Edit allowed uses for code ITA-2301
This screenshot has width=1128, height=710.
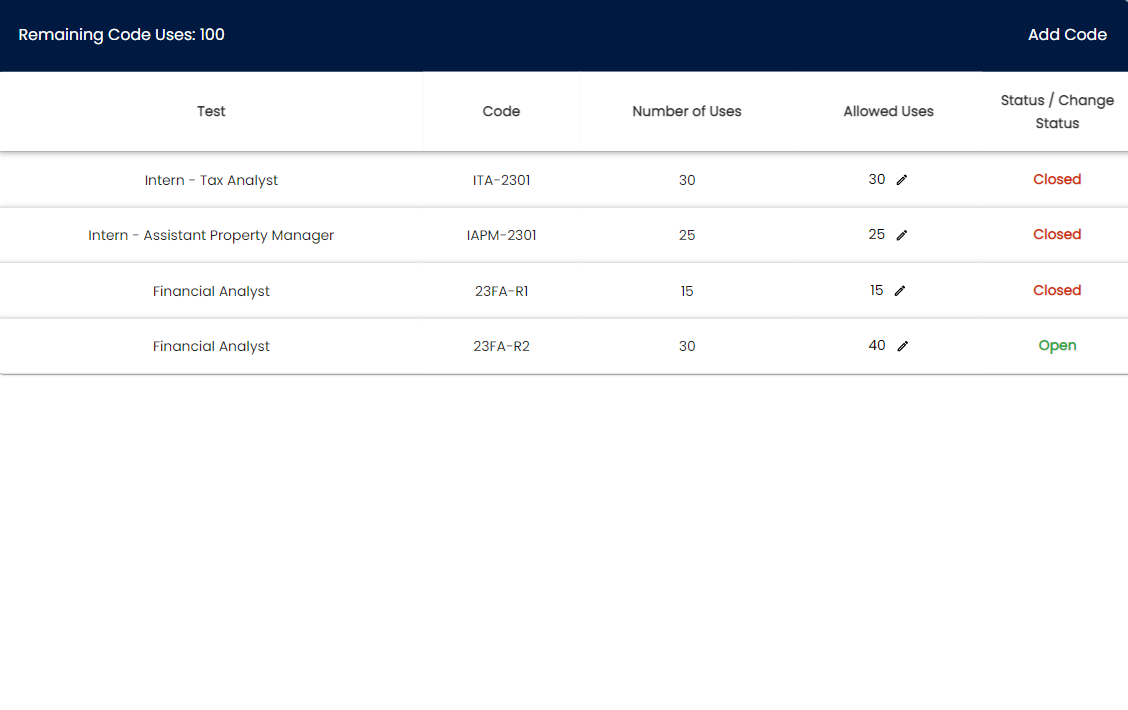pos(902,180)
